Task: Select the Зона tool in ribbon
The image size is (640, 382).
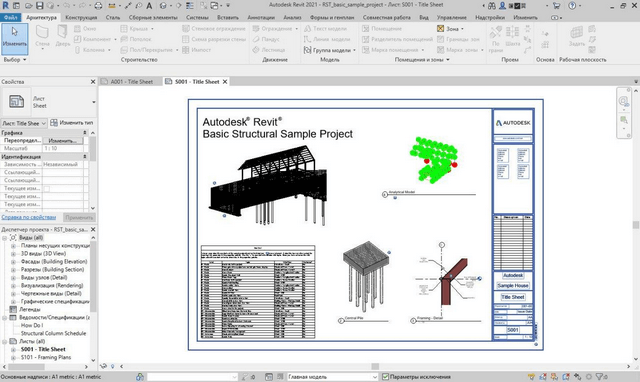Action: pos(450,29)
